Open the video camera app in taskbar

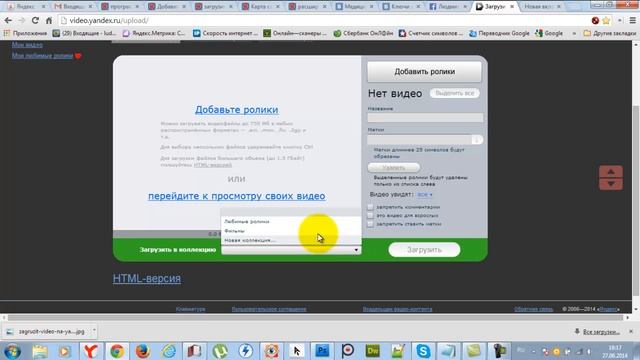coord(499,351)
